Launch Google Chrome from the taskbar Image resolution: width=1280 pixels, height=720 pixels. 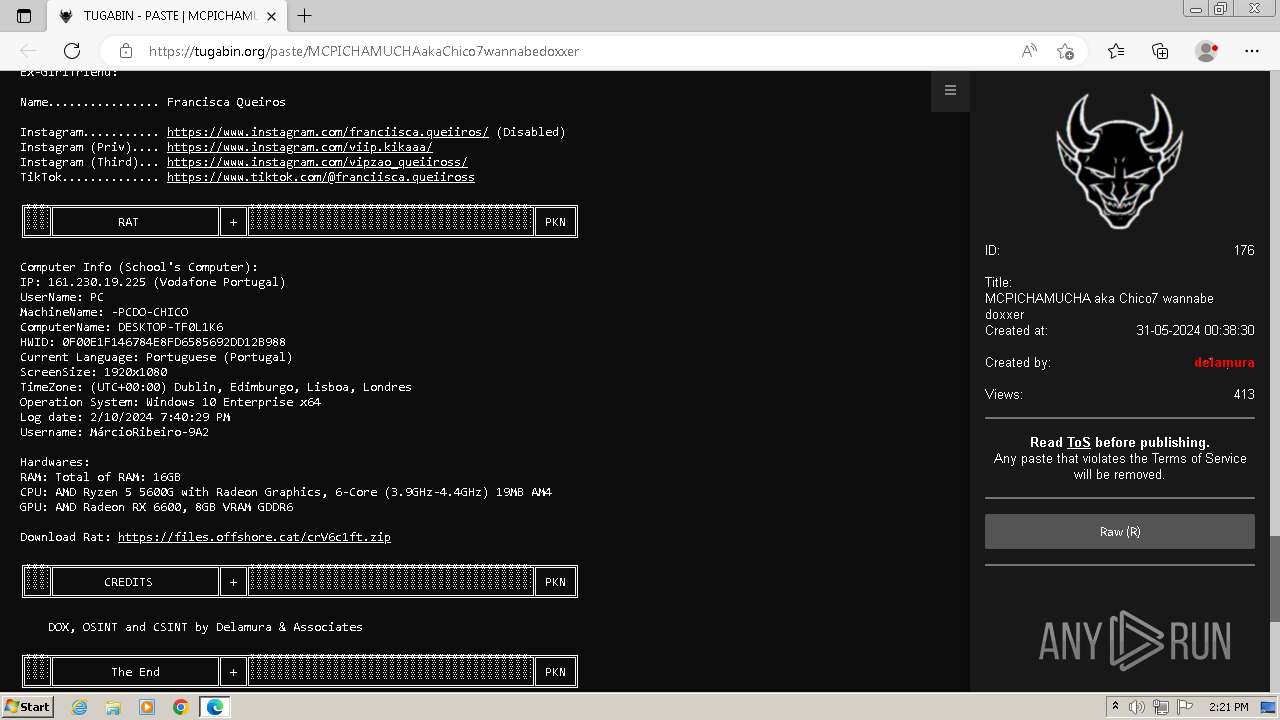click(180, 707)
